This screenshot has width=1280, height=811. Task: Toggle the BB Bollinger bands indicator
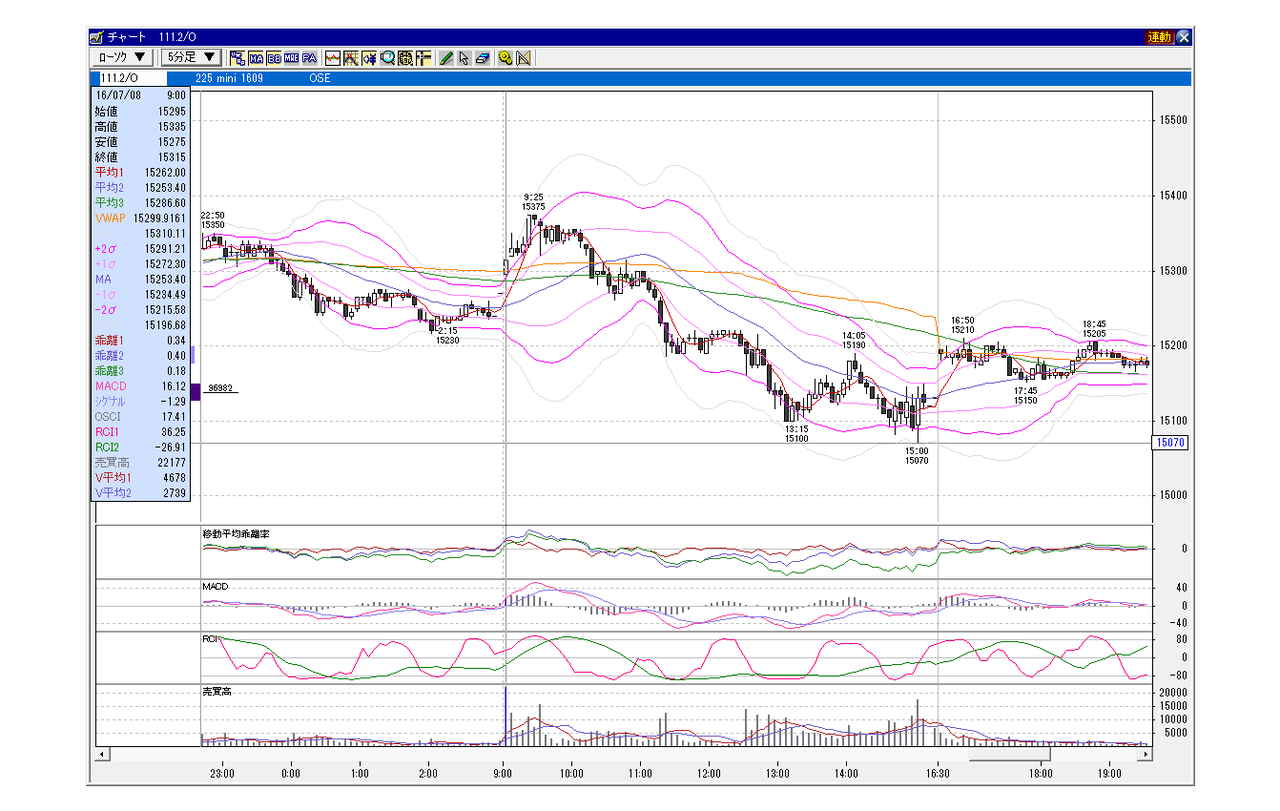coord(274,58)
